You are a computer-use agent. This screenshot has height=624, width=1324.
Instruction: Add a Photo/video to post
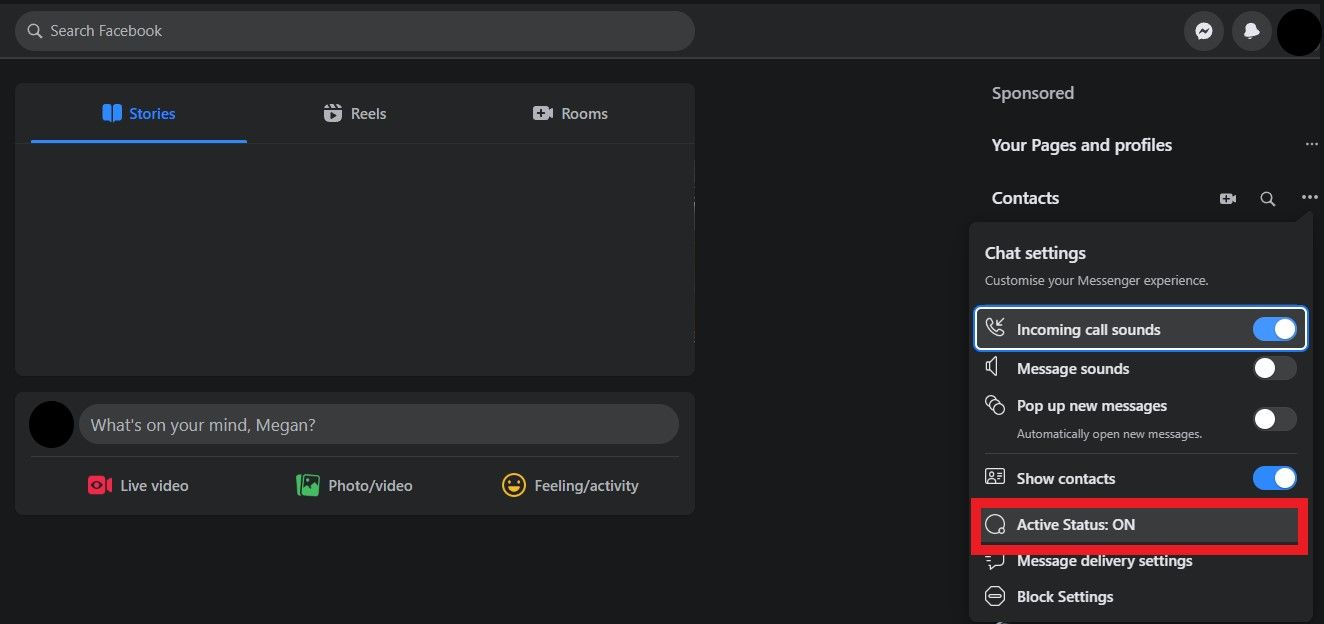click(x=355, y=486)
